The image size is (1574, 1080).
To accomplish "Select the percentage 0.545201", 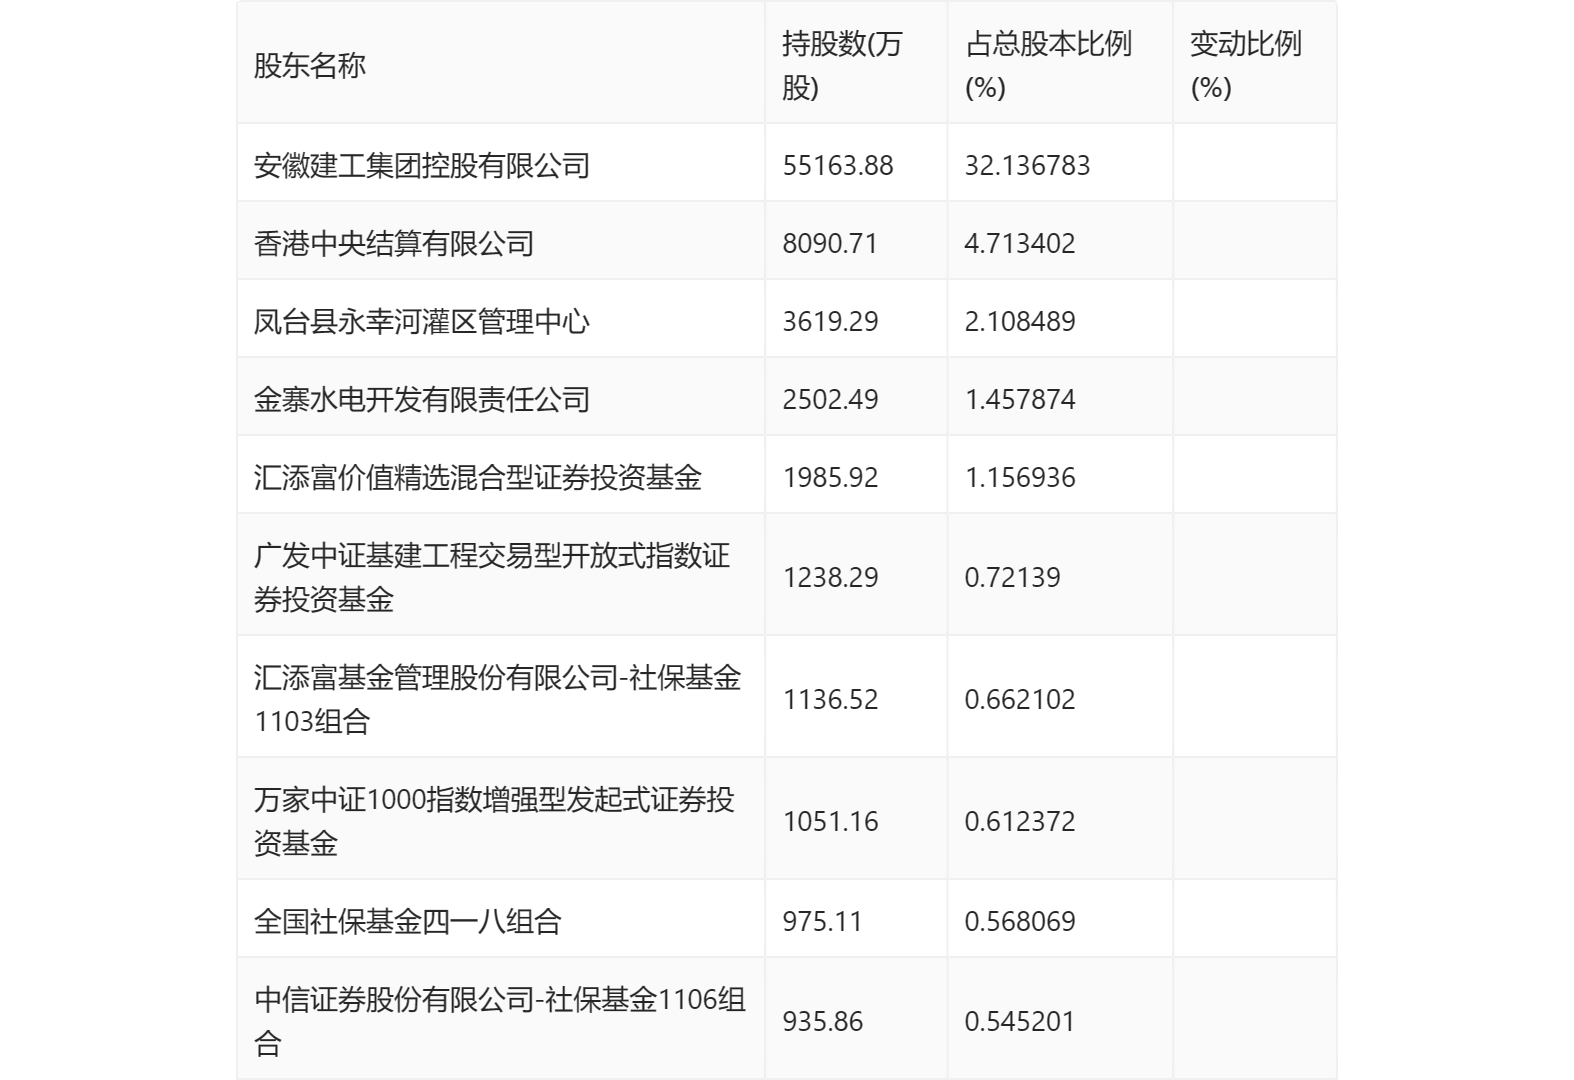I will (1020, 1021).
